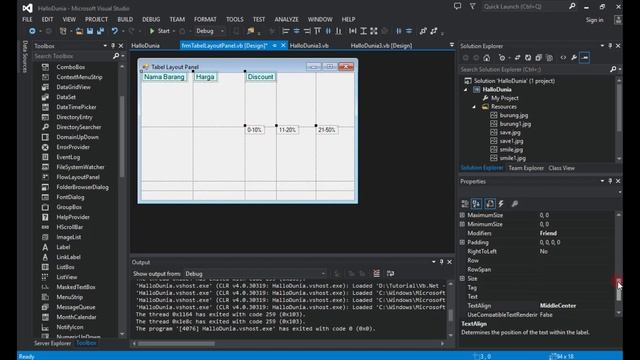Switch to the Class View tab

[561, 168]
